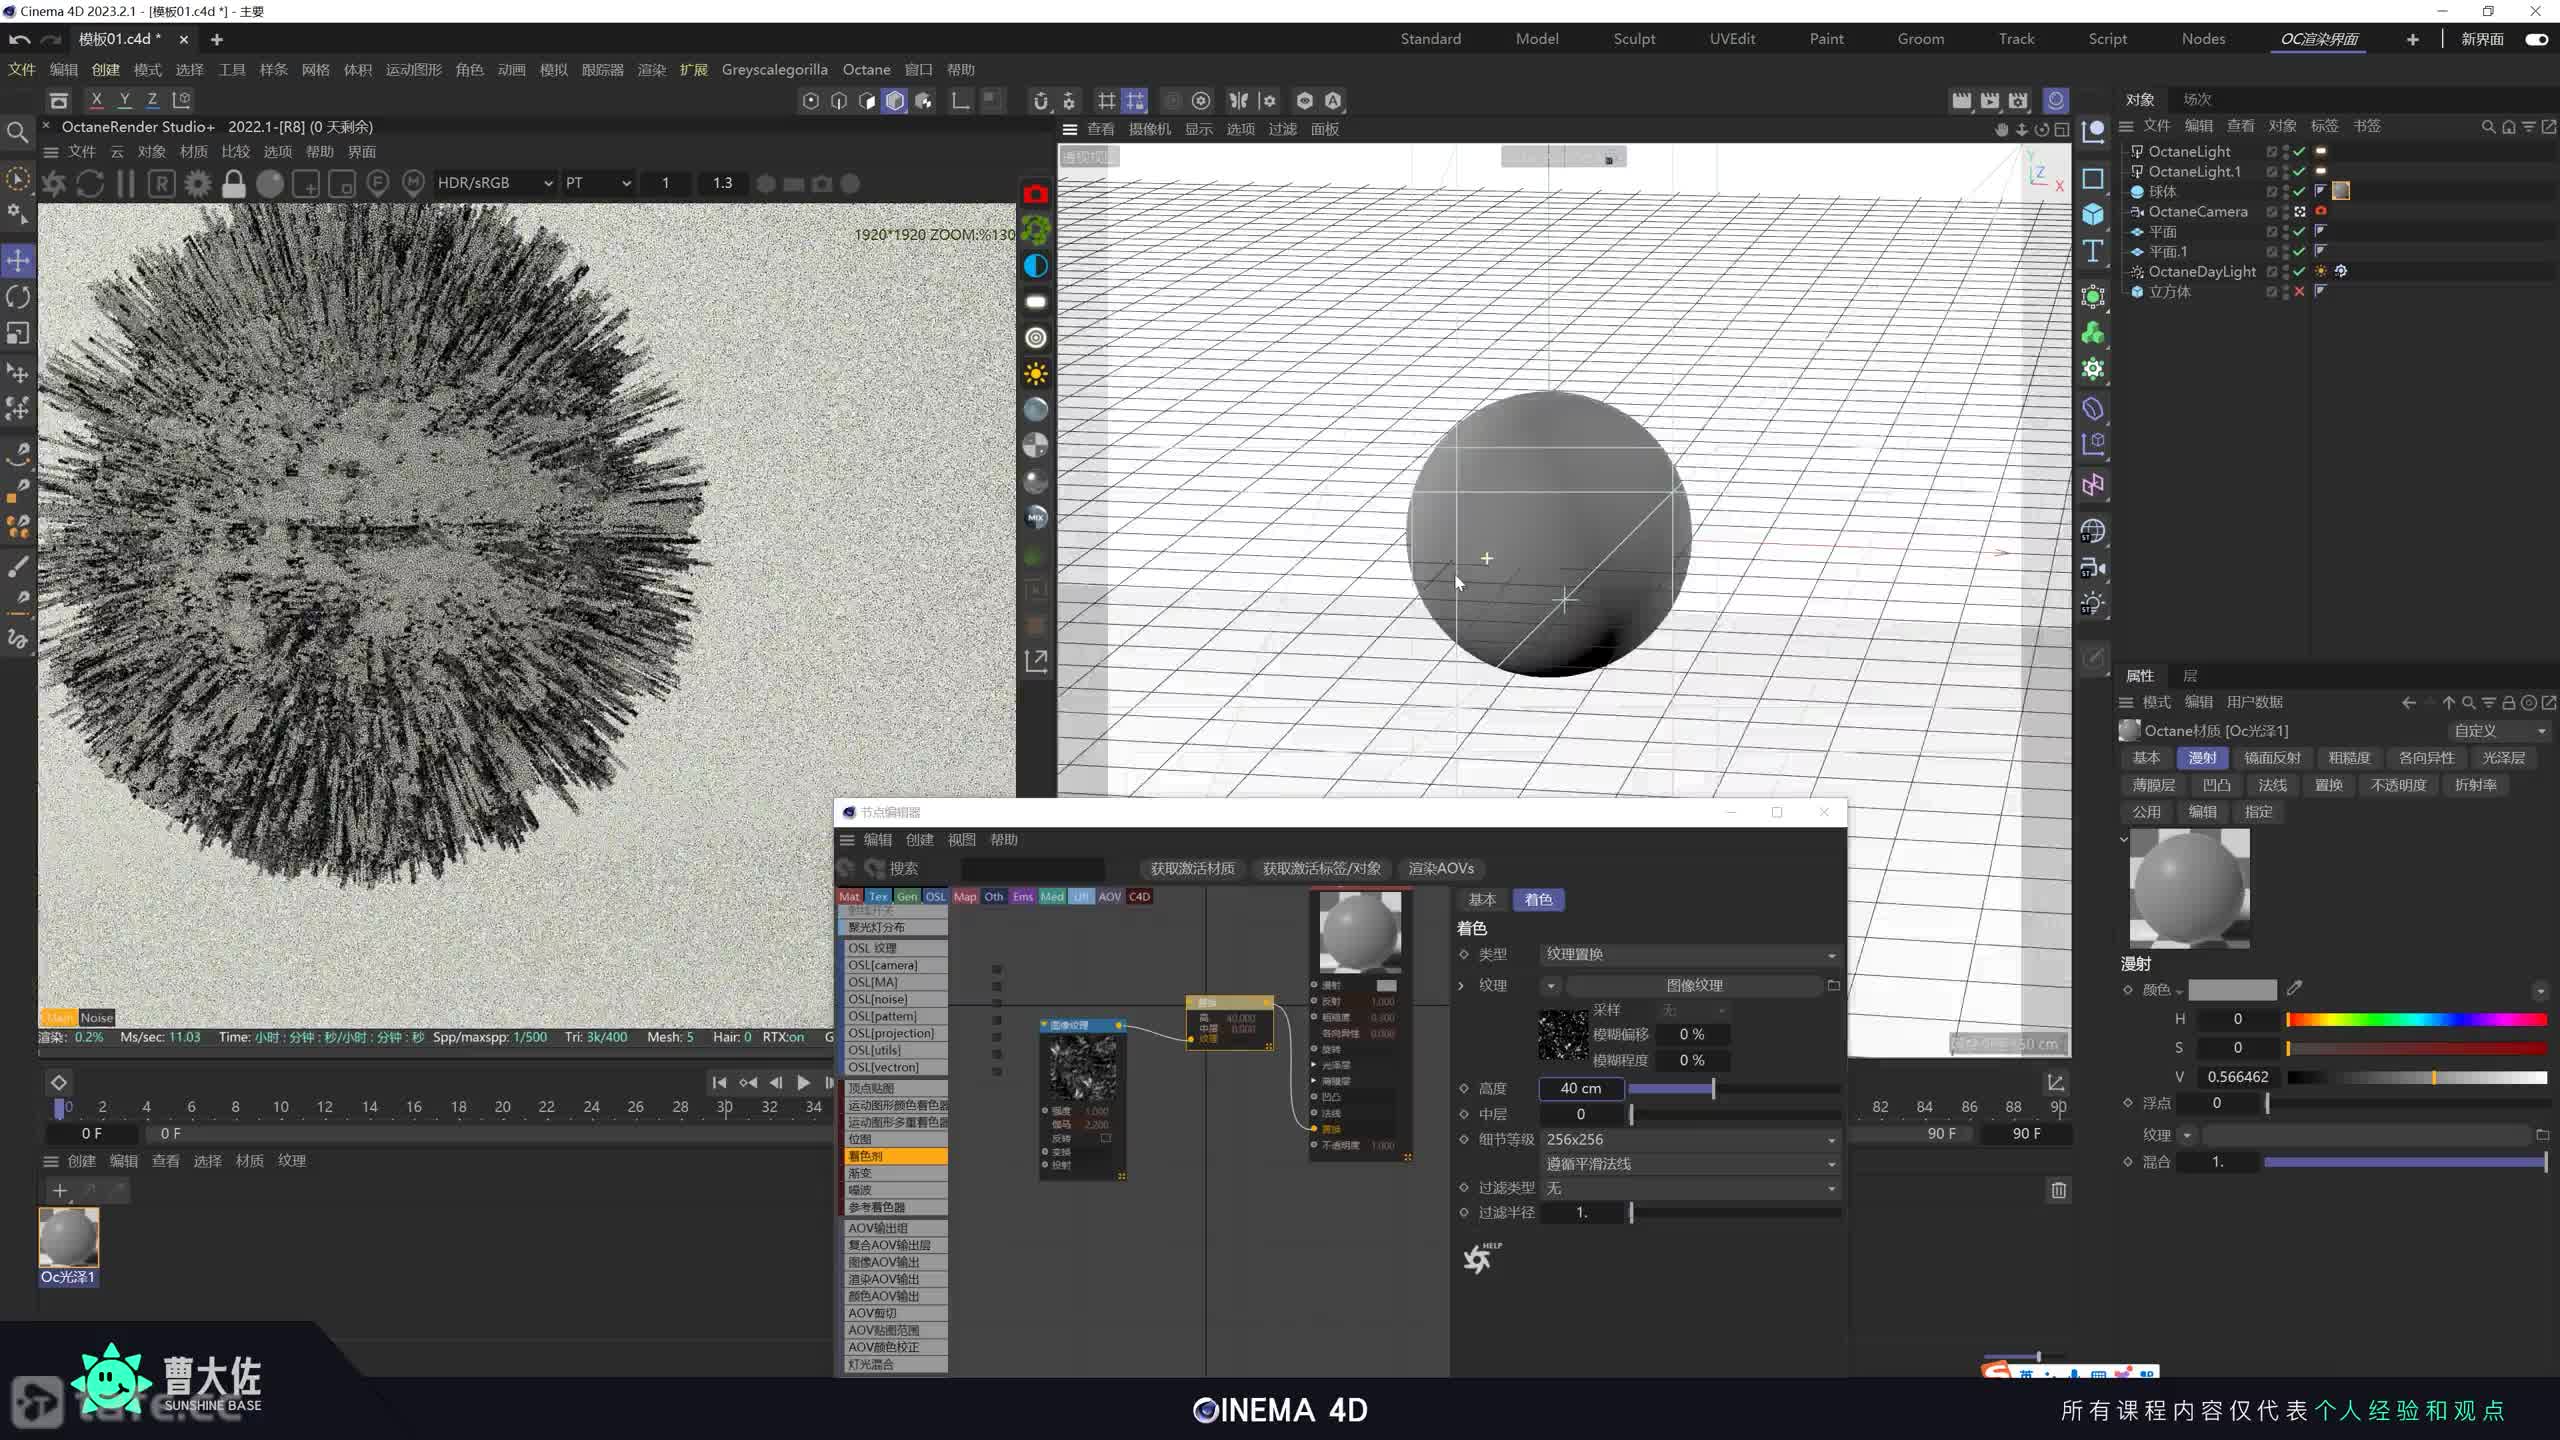Click the 渲染AOVs button
2560x1440 pixels.
[1440, 868]
